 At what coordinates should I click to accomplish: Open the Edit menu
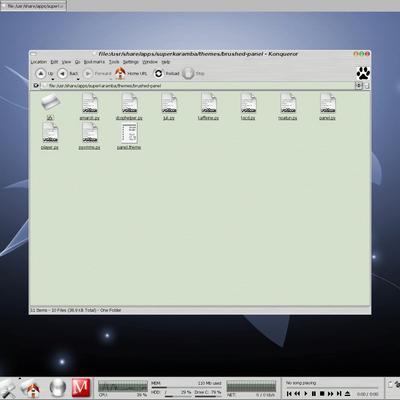click(54, 62)
